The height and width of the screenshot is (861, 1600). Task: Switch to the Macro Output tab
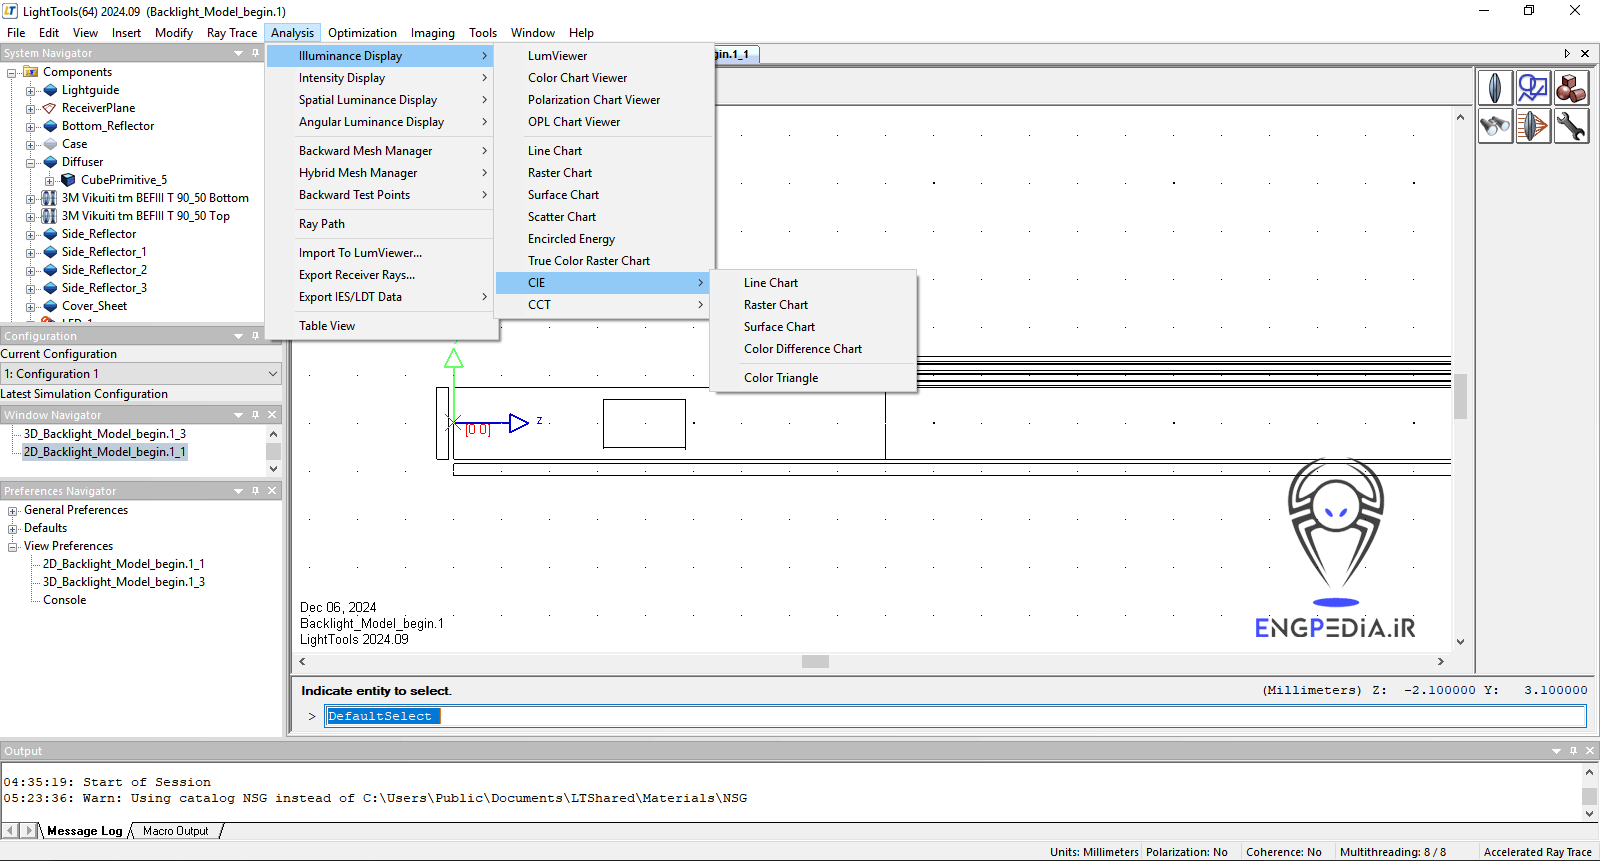176,831
